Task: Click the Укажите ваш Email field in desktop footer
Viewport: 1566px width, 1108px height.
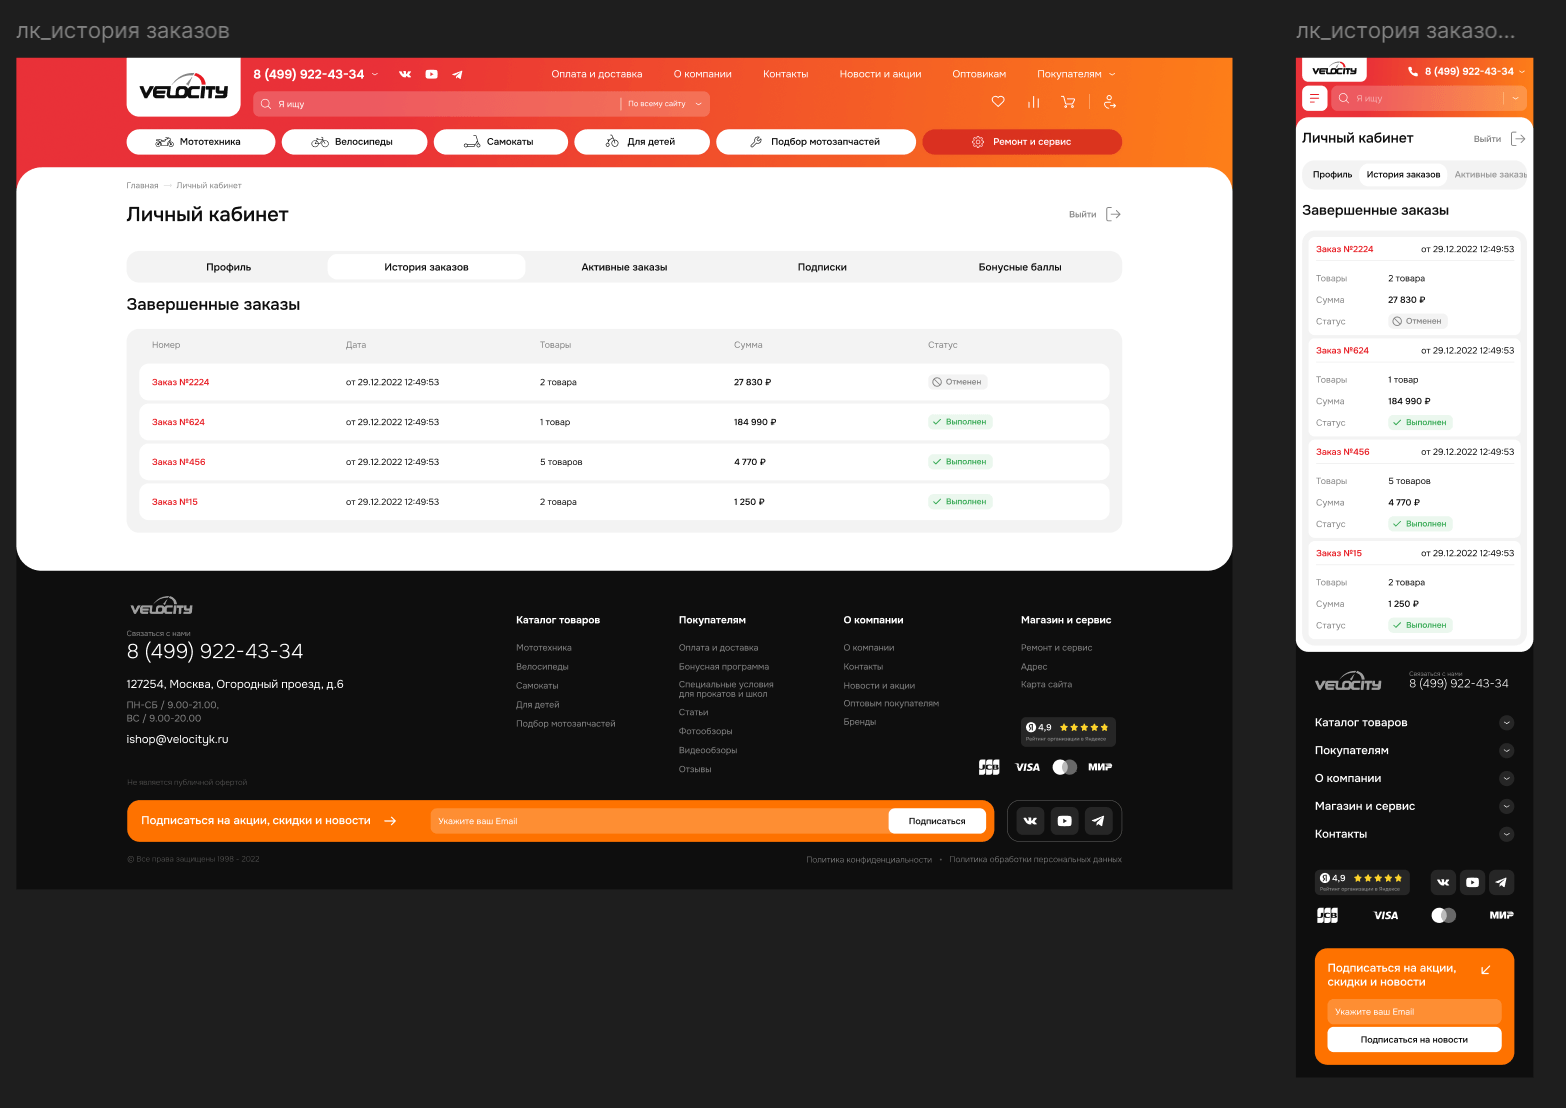Action: (x=659, y=821)
